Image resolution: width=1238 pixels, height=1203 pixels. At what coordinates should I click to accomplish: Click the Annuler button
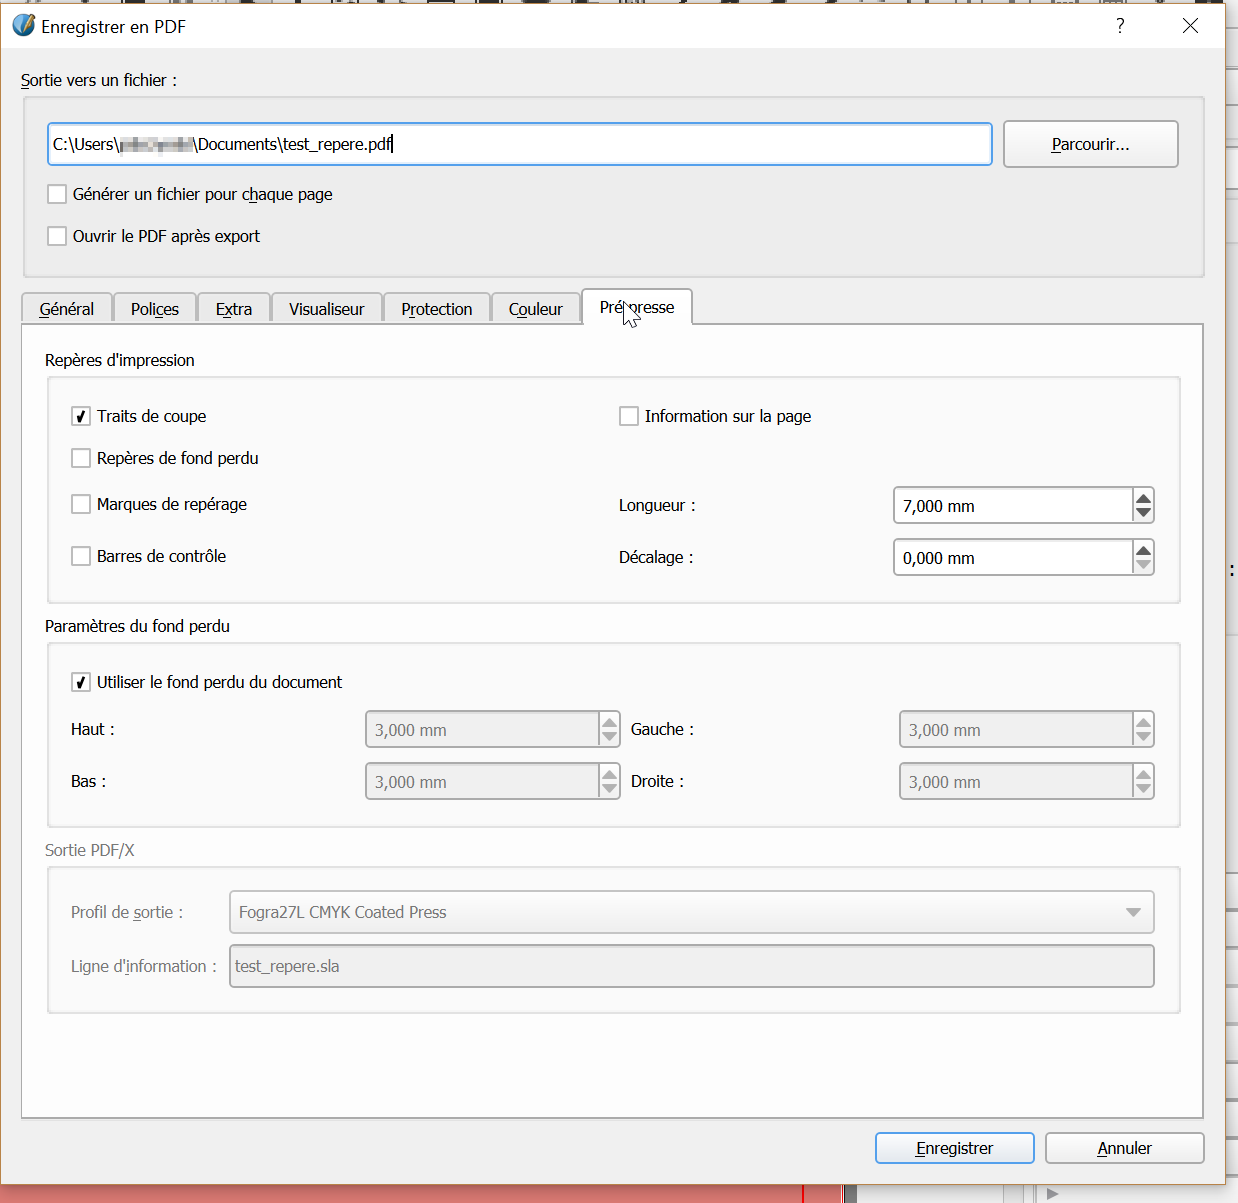click(1124, 1148)
